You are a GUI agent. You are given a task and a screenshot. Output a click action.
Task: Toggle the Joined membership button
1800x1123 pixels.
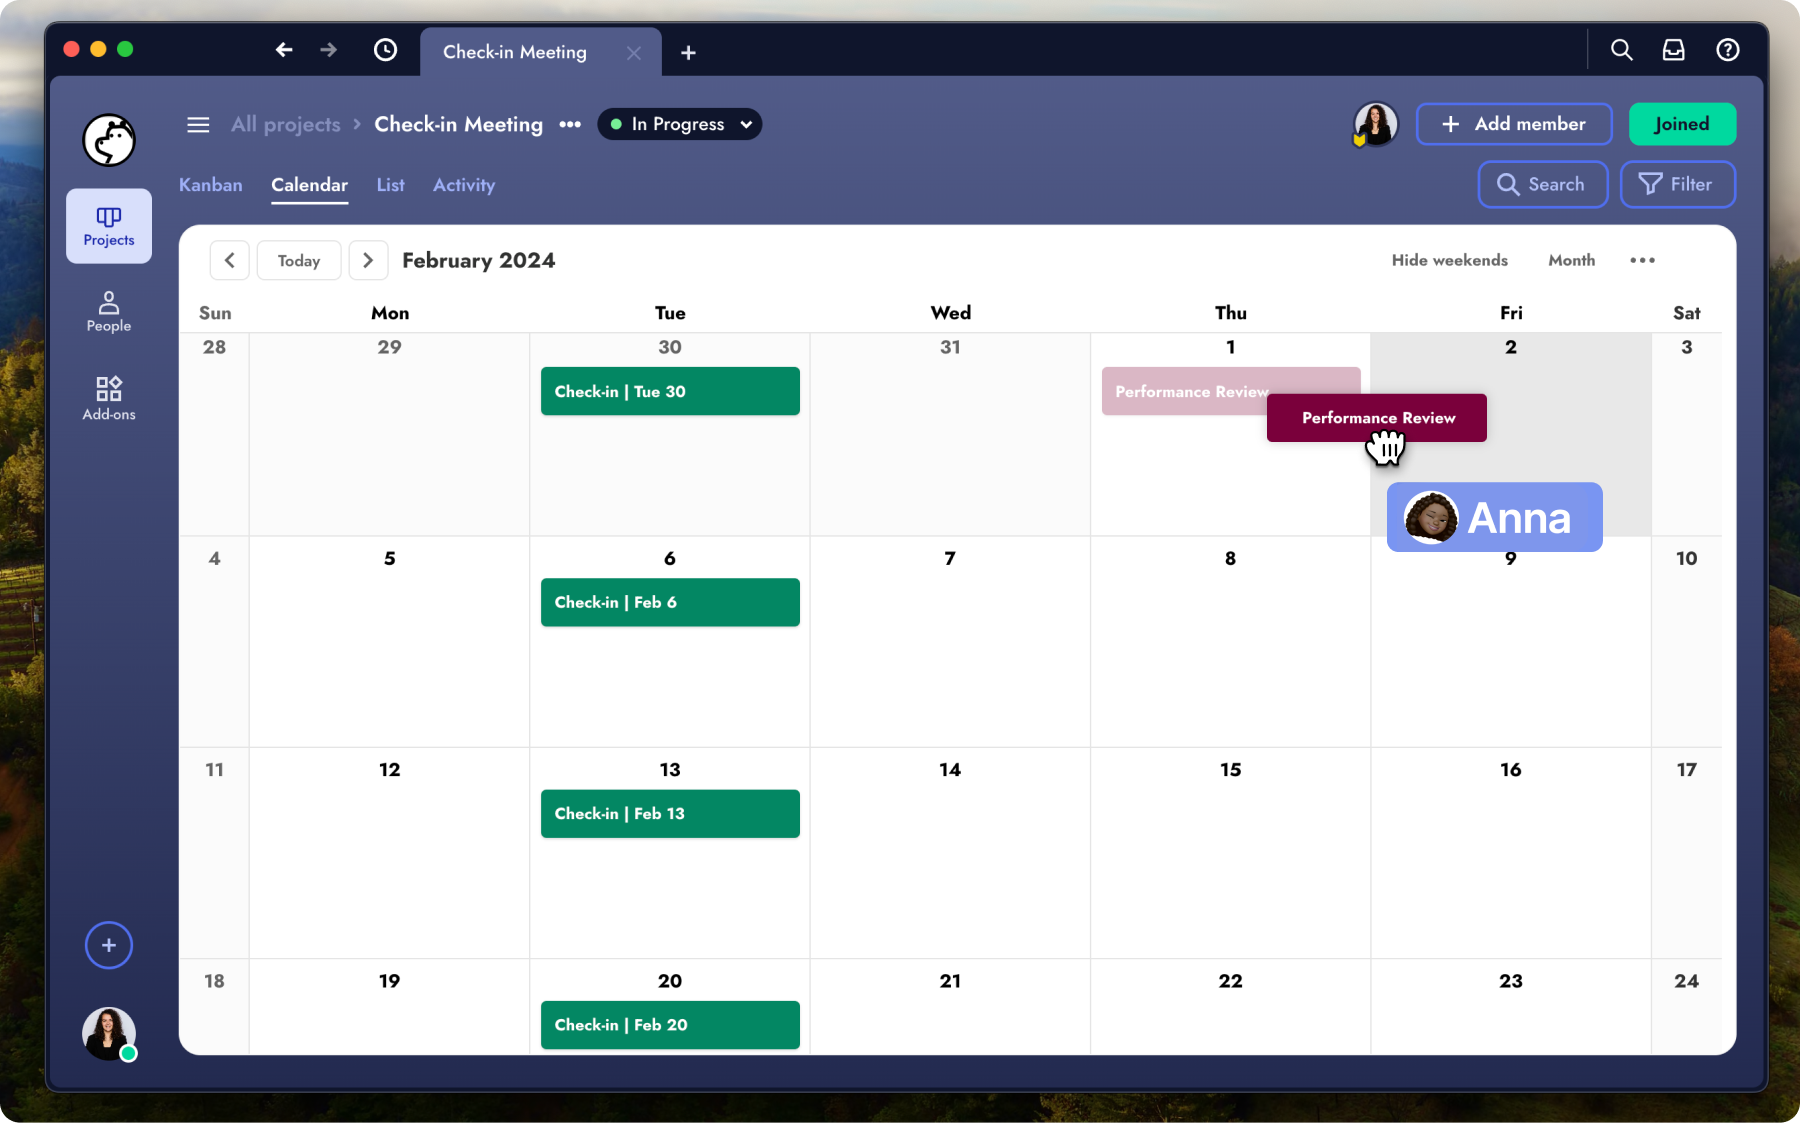1681,124
